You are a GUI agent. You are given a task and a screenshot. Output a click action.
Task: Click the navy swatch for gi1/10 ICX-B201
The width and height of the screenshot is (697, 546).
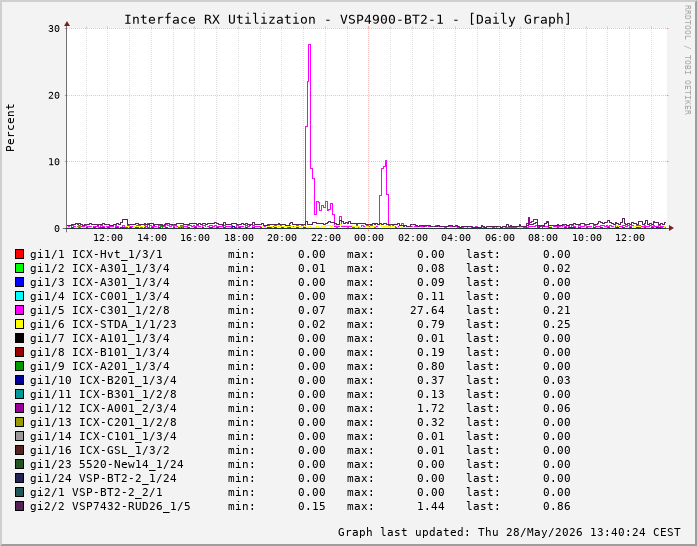[19, 380]
